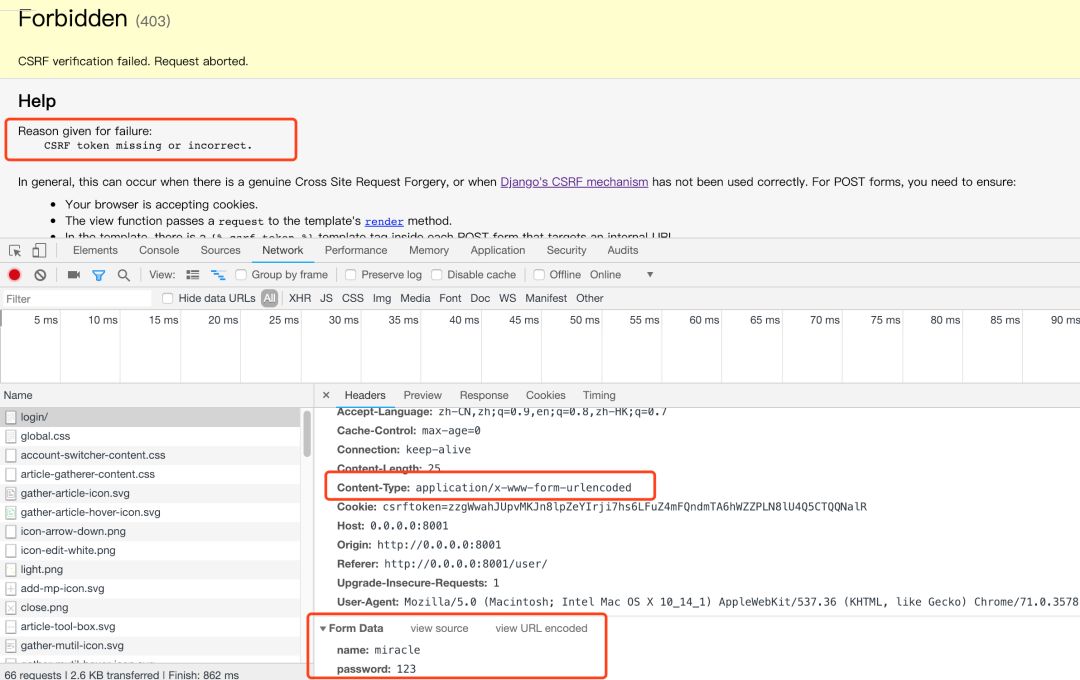Open the Online throttling dropdown arrow
This screenshot has height=680, width=1080.
click(650, 275)
